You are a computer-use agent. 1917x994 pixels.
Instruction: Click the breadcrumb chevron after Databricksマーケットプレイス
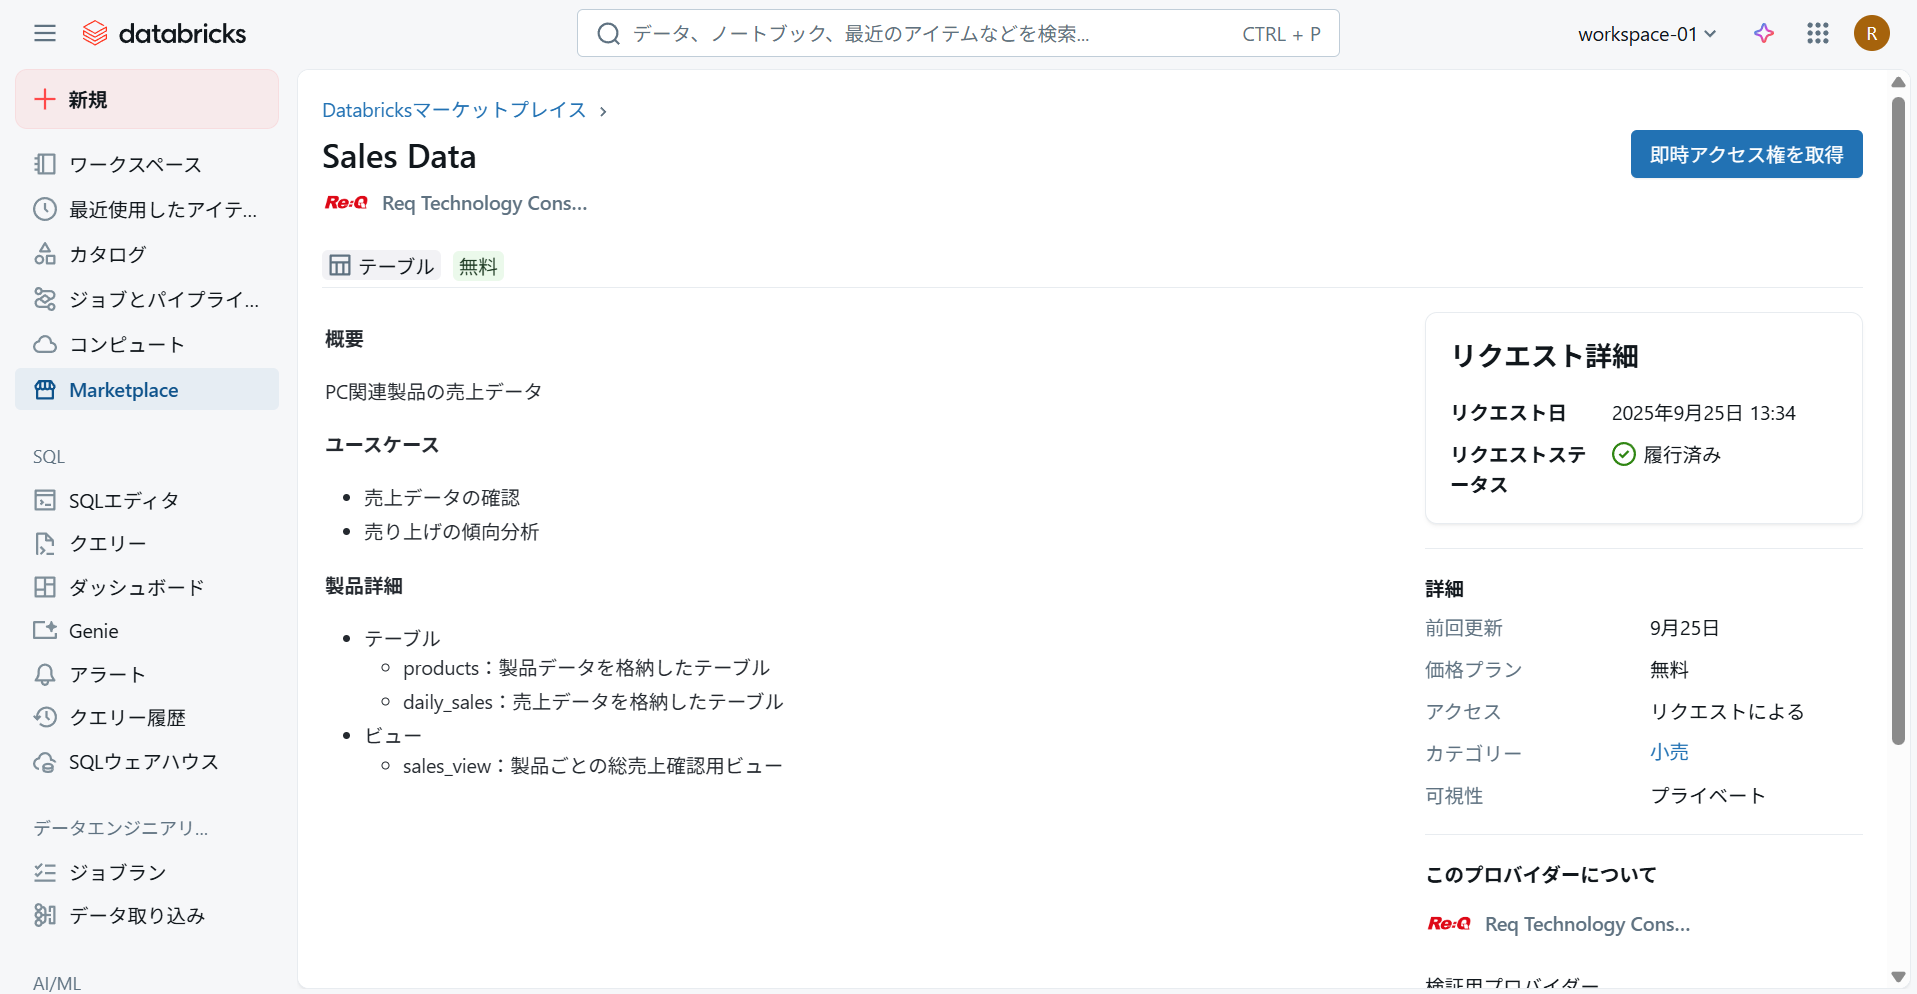[603, 111]
